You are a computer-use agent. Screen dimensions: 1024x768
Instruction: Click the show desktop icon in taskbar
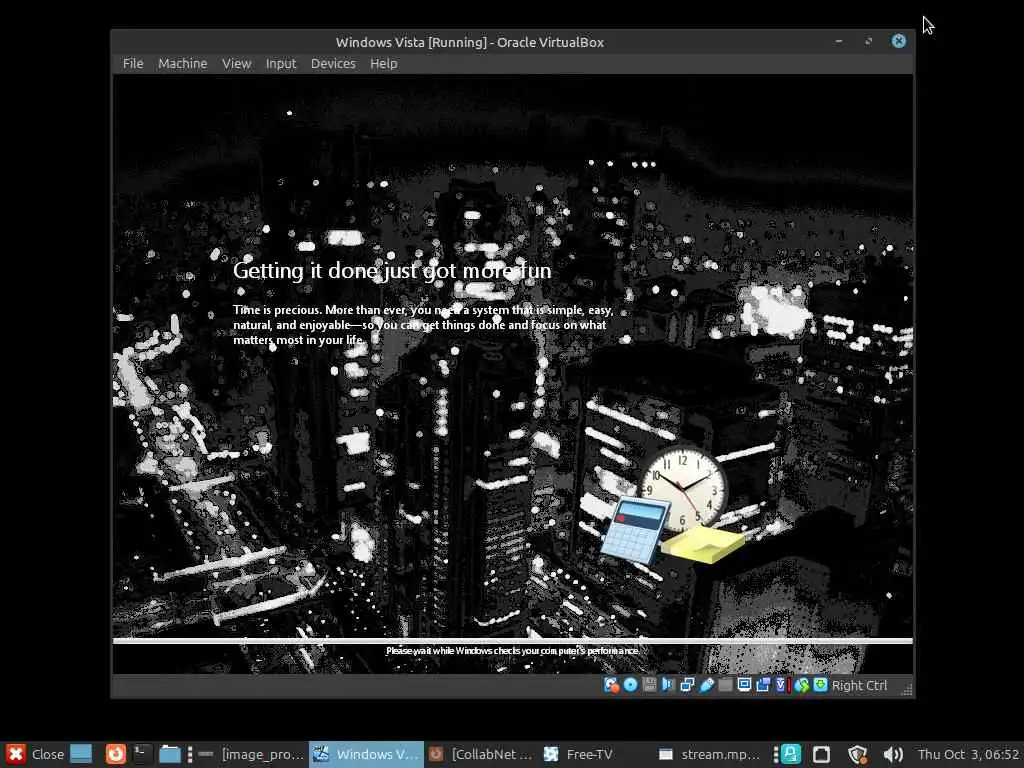pos(81,754)
